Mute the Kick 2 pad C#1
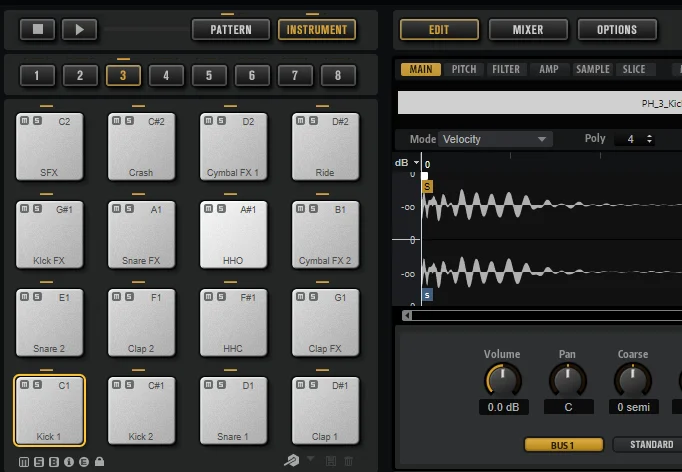Viewport: 682px width, 472px height. (x=117, y=385)
